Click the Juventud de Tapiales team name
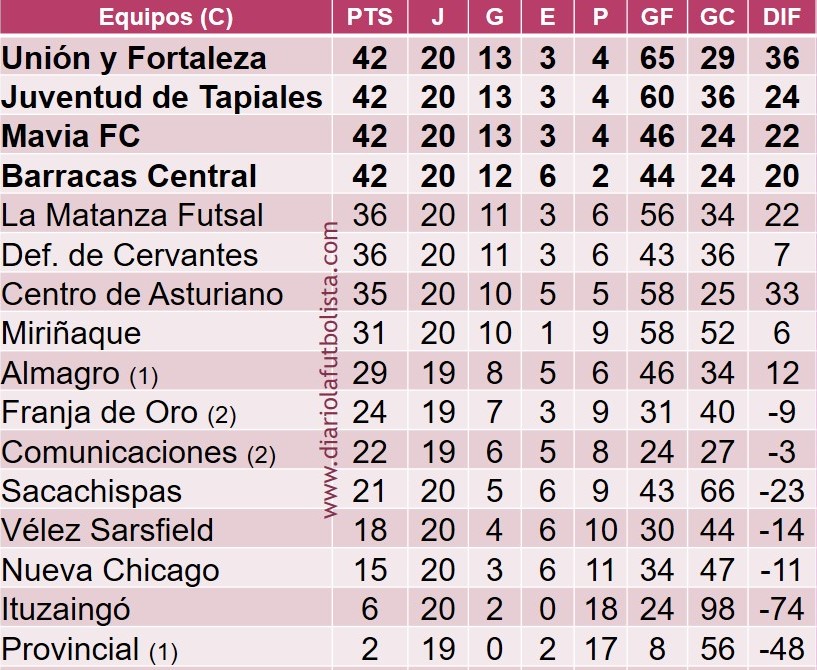Screen dimensions: 817x670 (x=162, y=97)
